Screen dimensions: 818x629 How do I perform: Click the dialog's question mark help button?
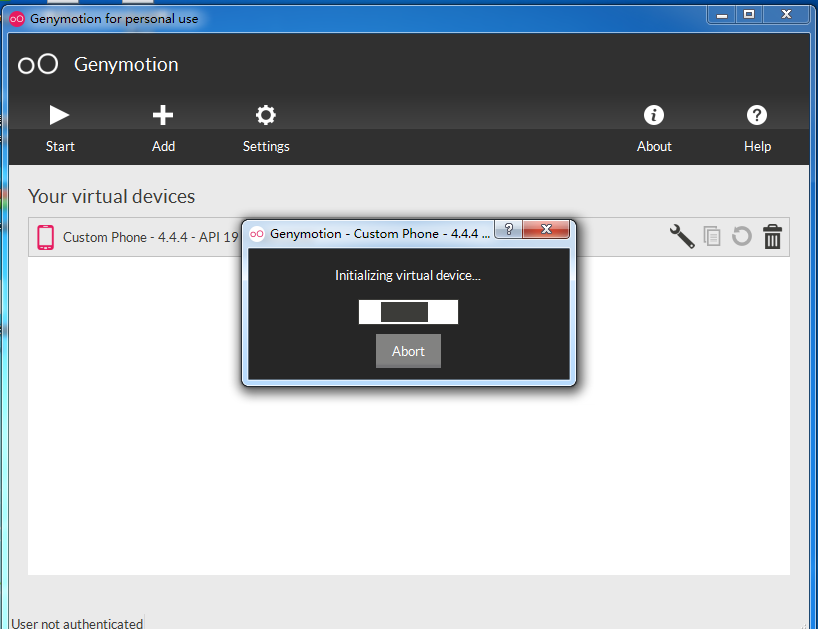click(509, 229)
